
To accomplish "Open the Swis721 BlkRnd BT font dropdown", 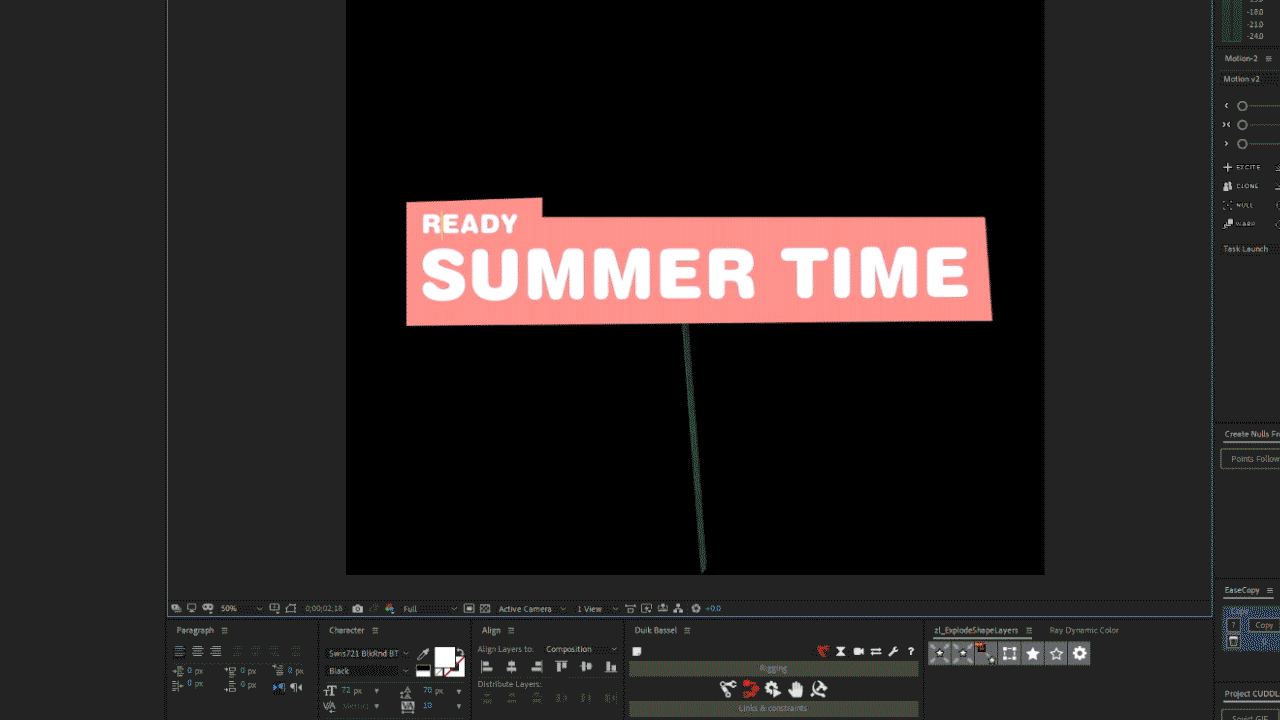I will tap(368, 653).
